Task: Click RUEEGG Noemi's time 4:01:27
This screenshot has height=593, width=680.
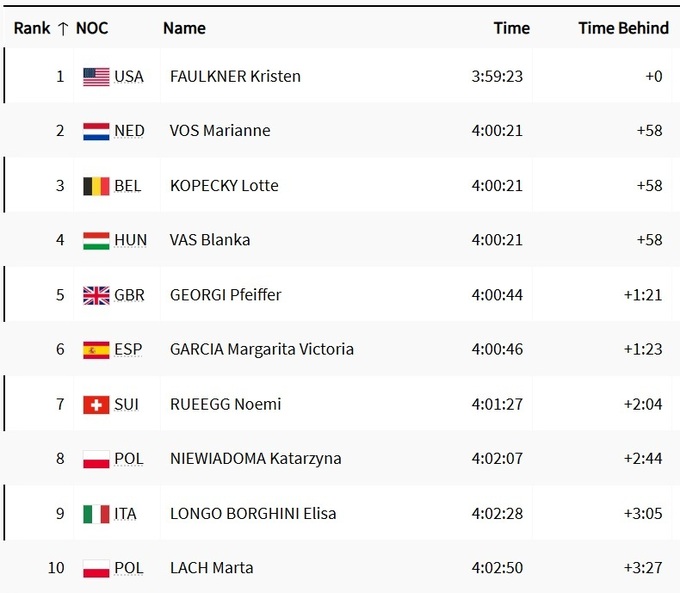Action: point(497,404)
